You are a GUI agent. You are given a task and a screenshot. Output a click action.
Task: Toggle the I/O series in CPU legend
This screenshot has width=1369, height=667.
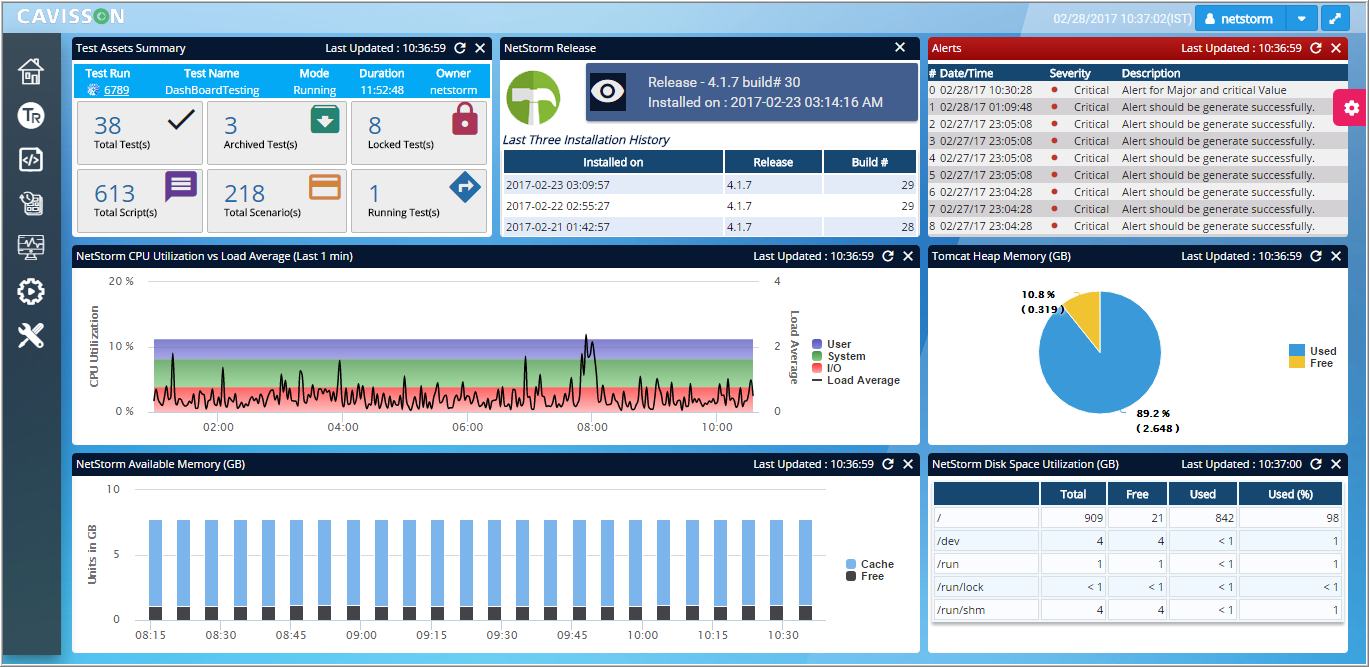827,368
